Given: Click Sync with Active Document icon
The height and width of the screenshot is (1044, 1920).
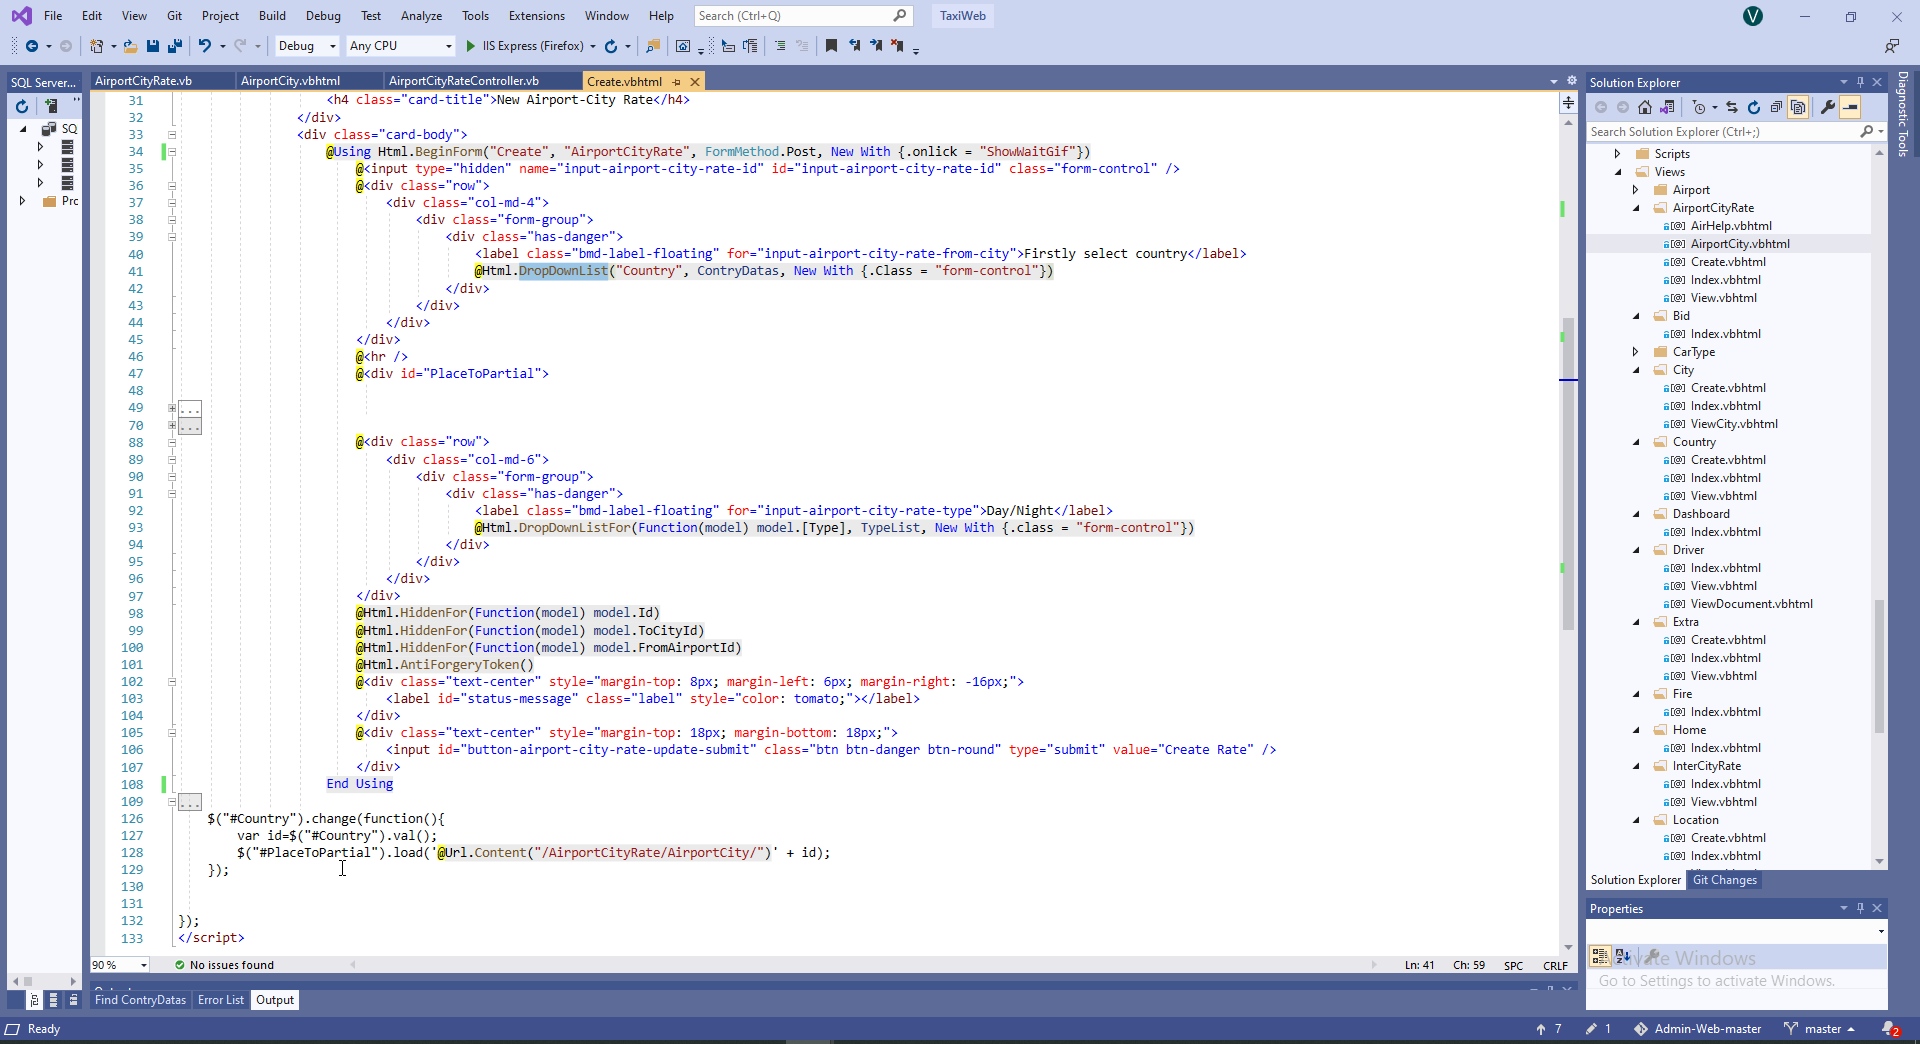Looking at the screenshot, I should (x=1732, y=107).
